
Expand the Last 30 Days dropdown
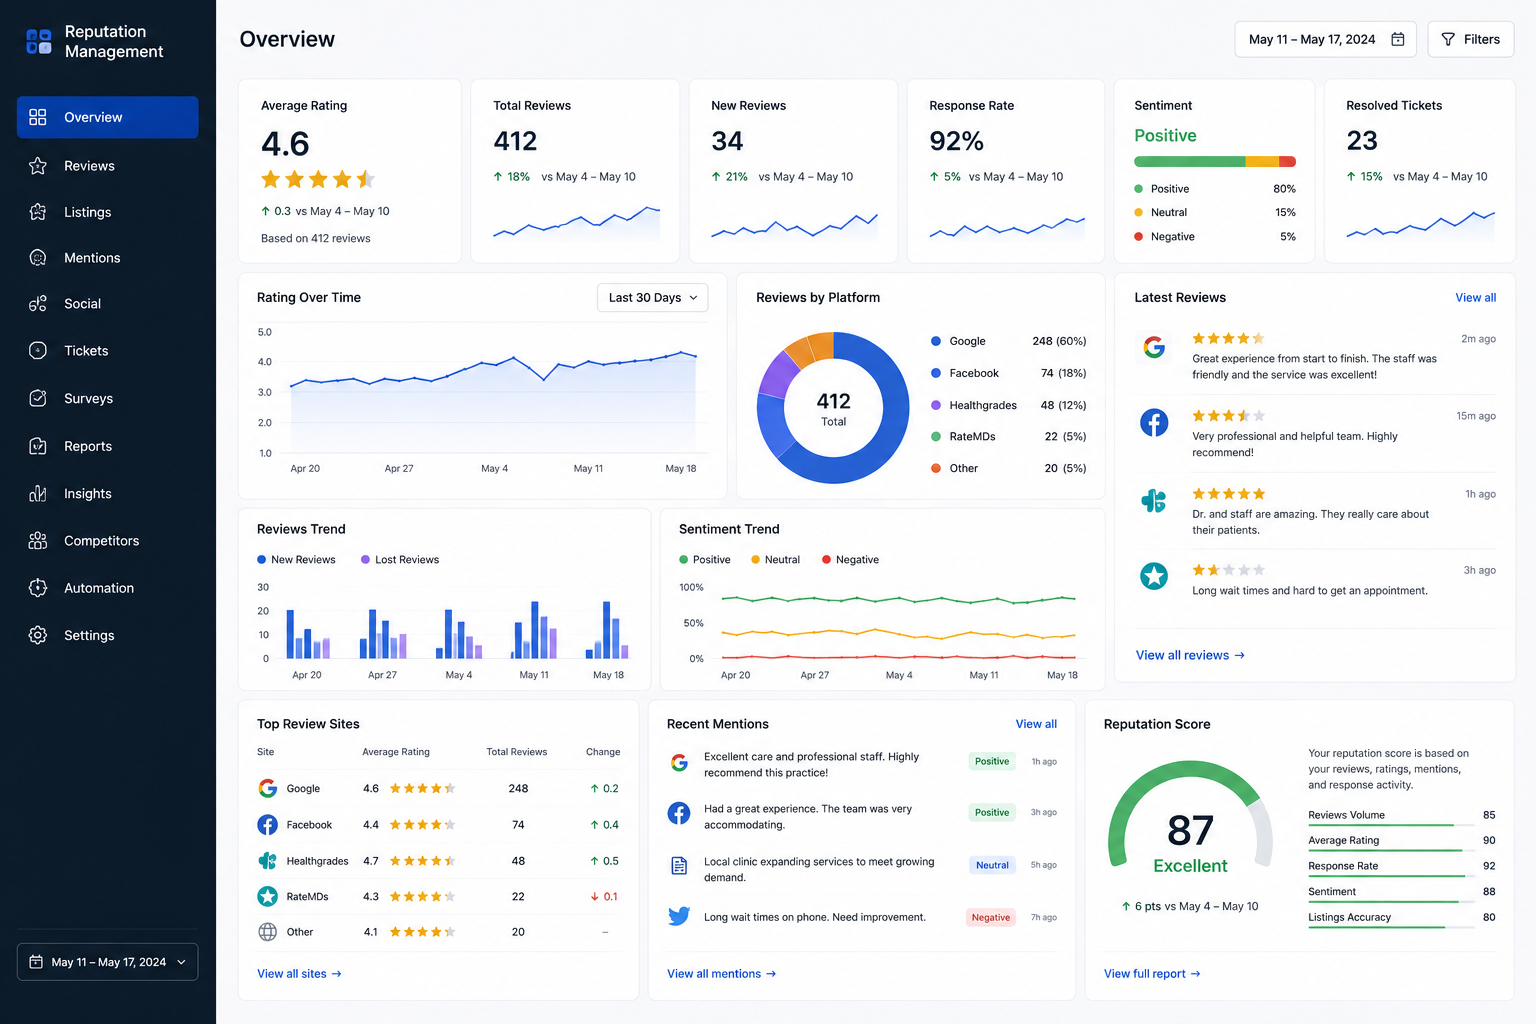652,298
